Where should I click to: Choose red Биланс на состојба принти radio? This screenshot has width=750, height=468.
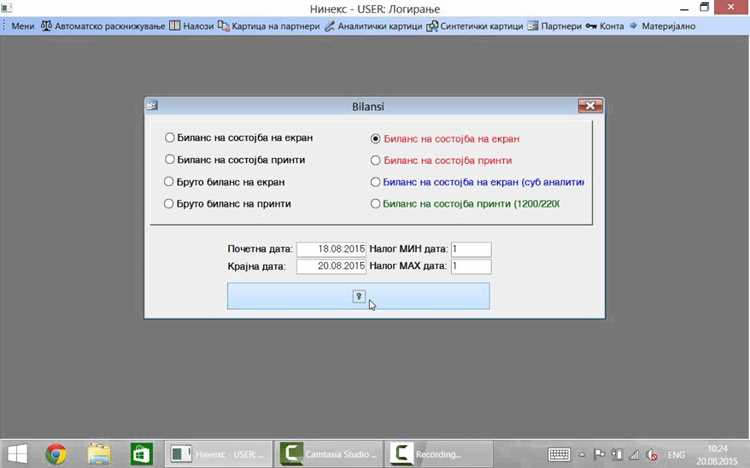tap(375, 160)
